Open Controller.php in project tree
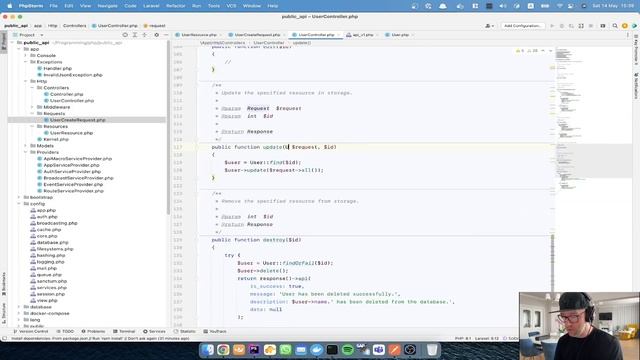 (x=63, y=94)
